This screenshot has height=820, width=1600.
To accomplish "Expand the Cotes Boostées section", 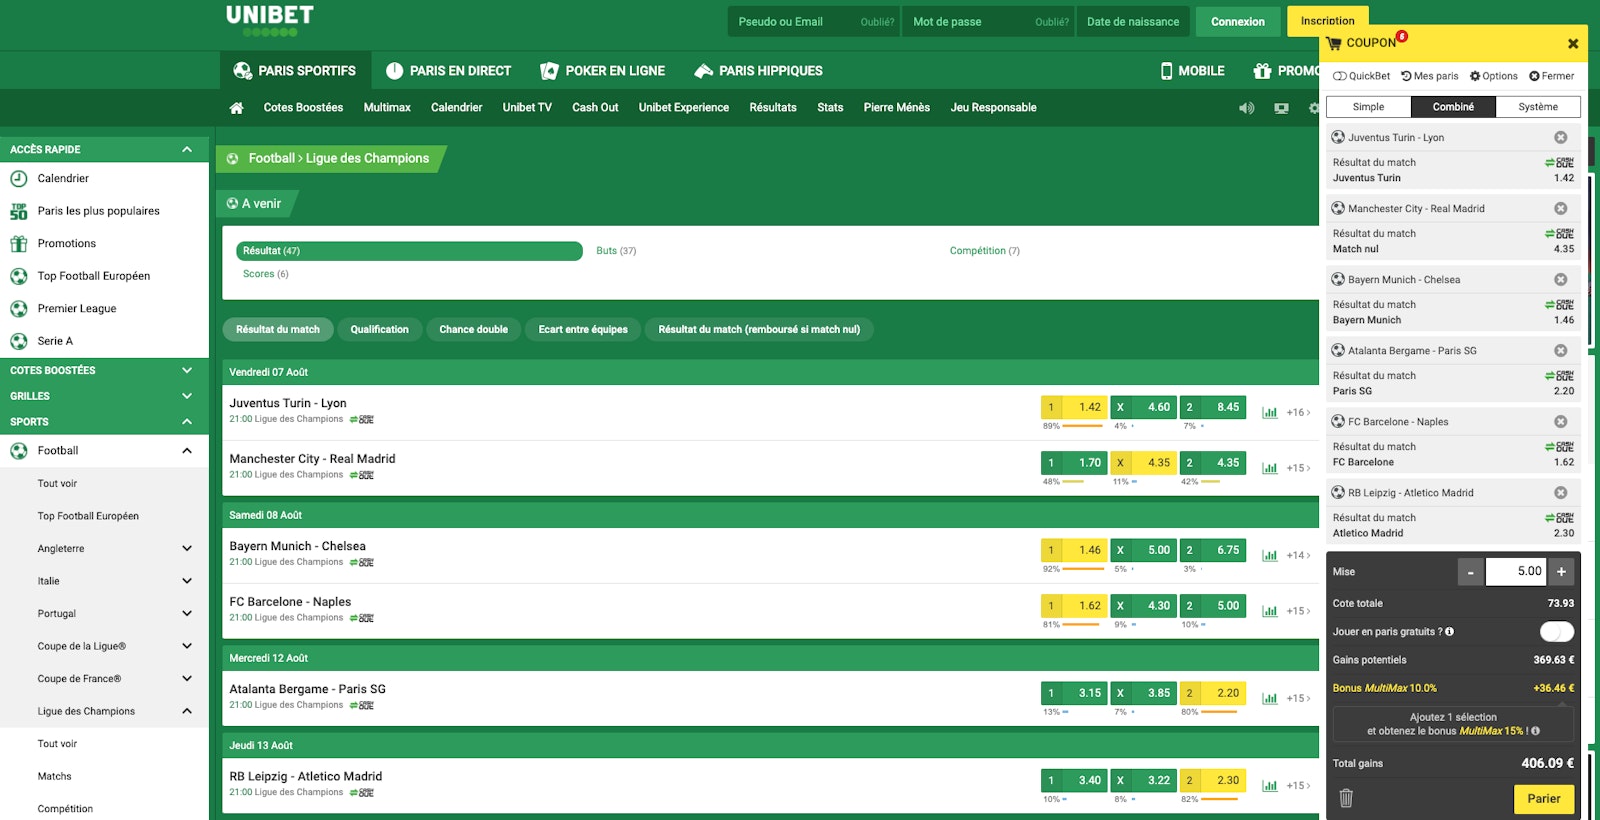I will tap(187, 370).
